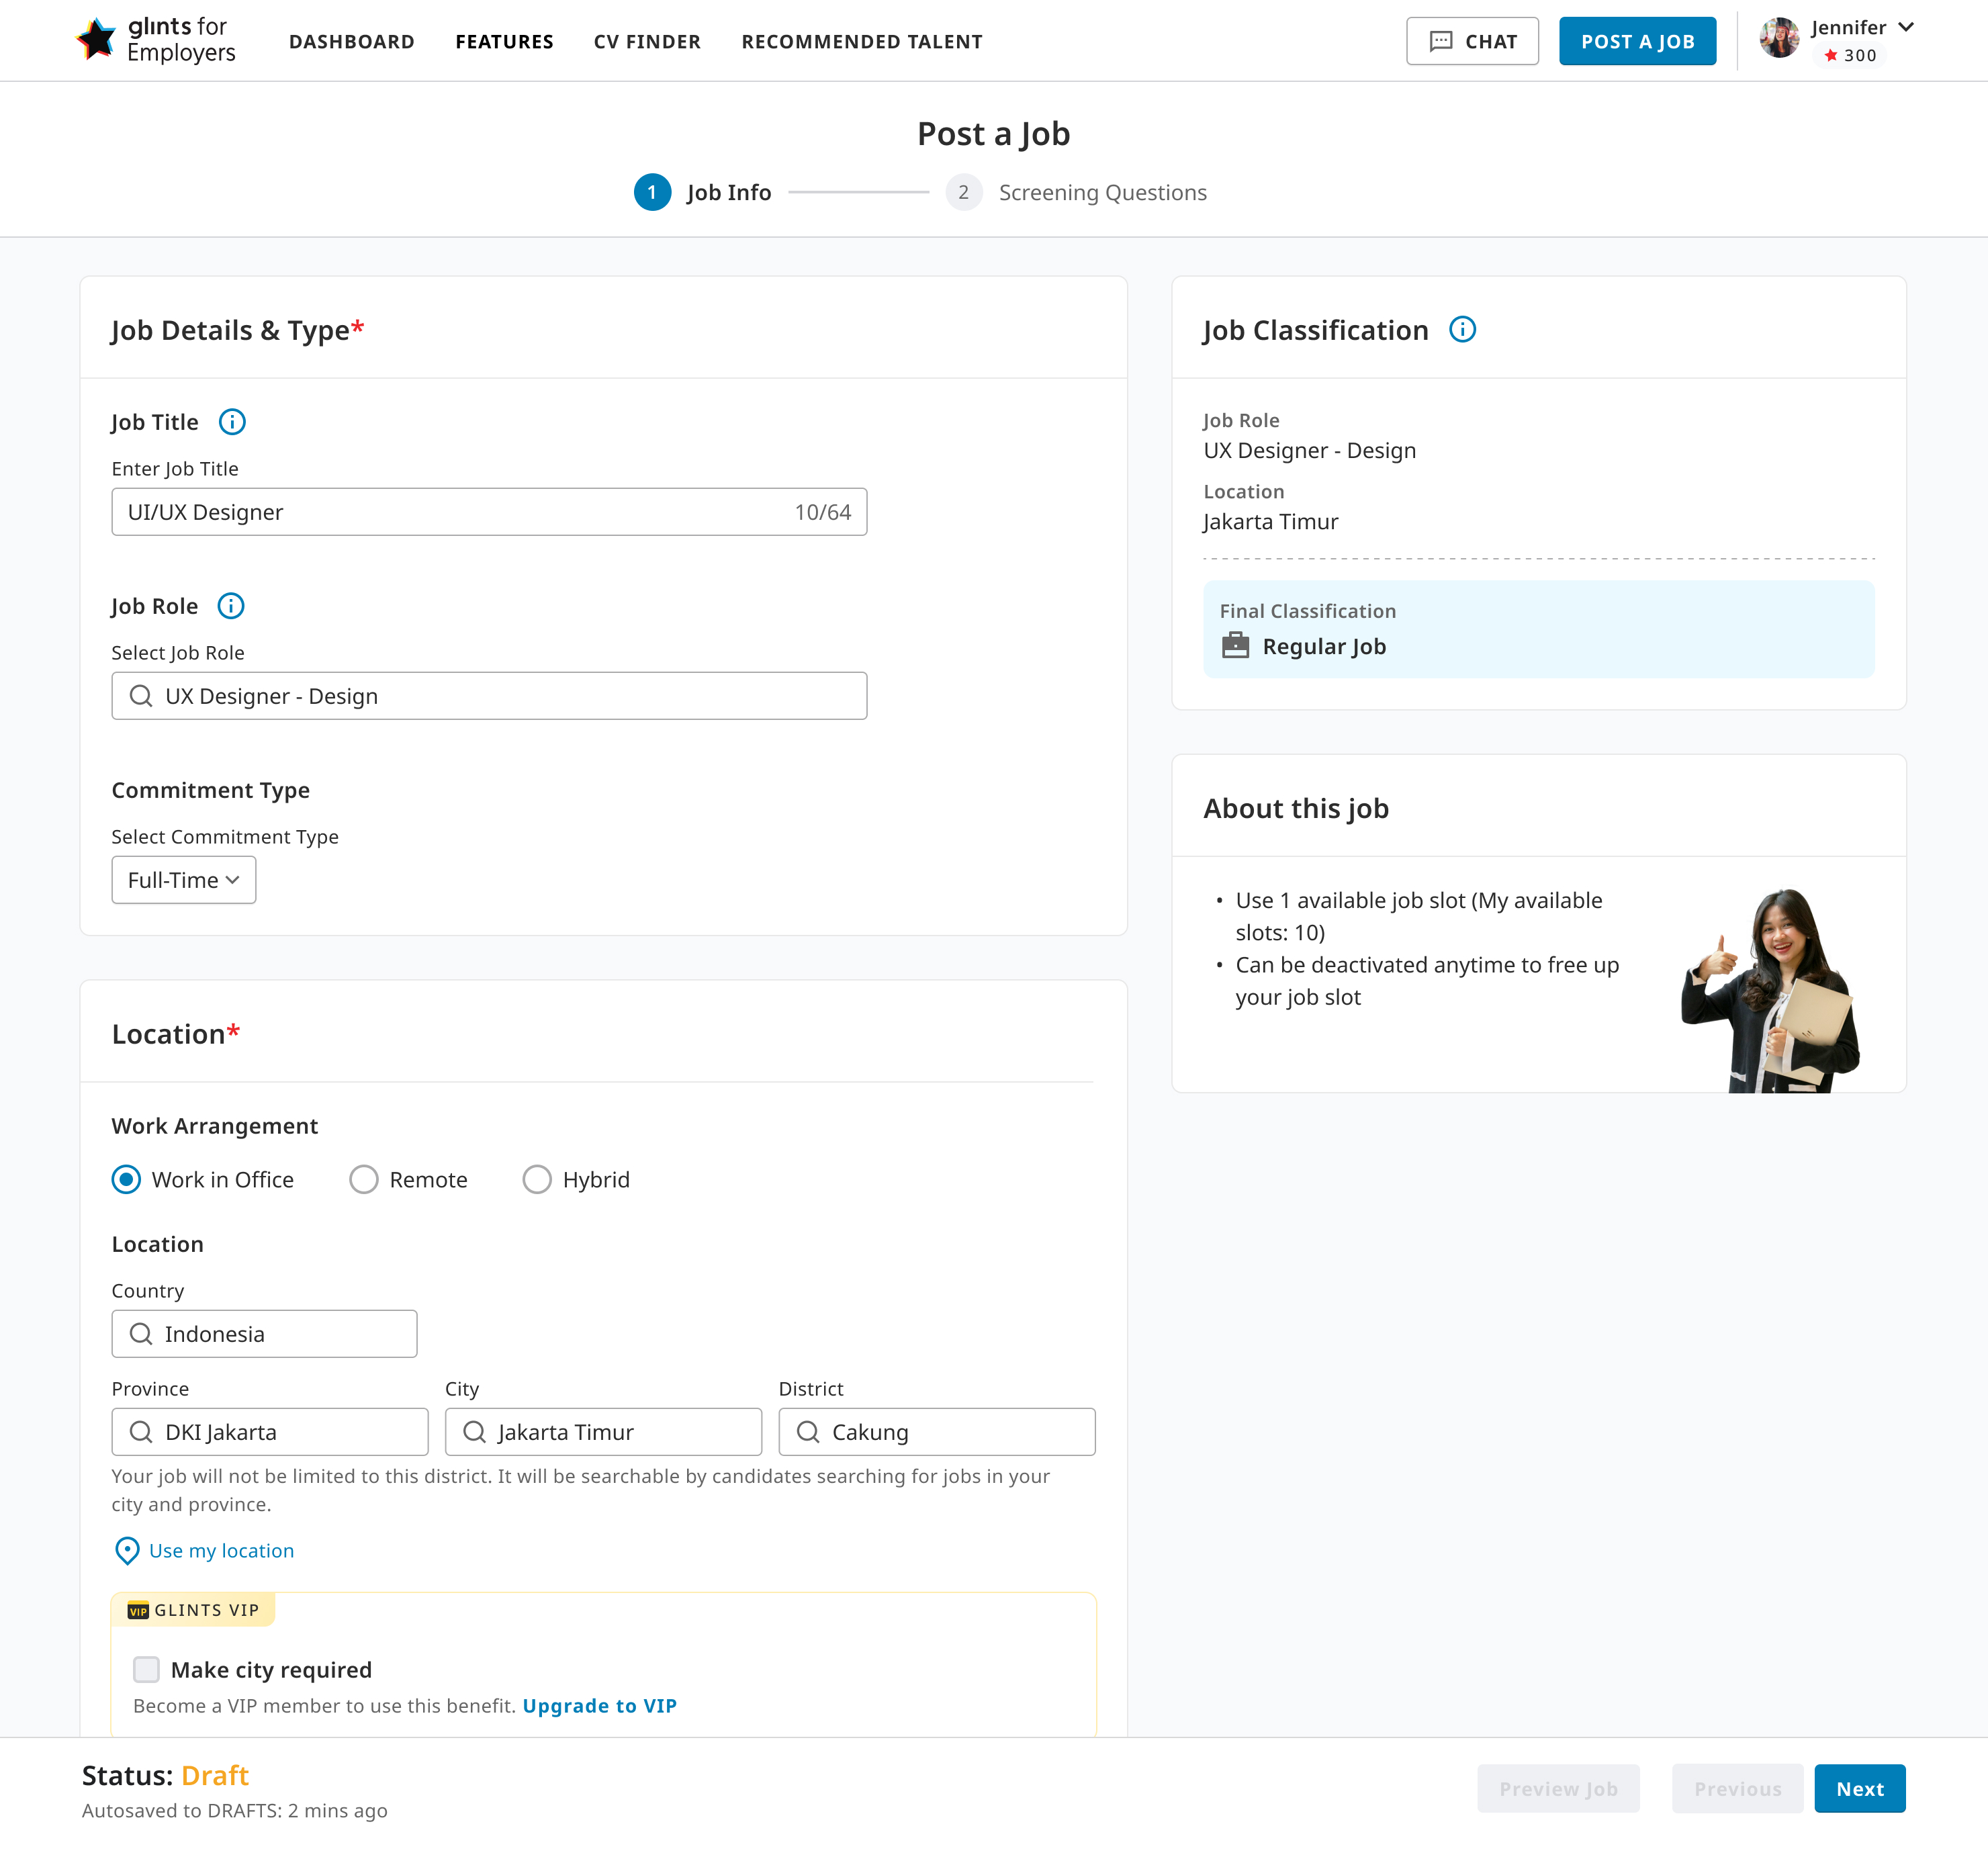Expand the Jennifer account menu chevron
Screen dimensions: 1988x1859
(1906, 27)
